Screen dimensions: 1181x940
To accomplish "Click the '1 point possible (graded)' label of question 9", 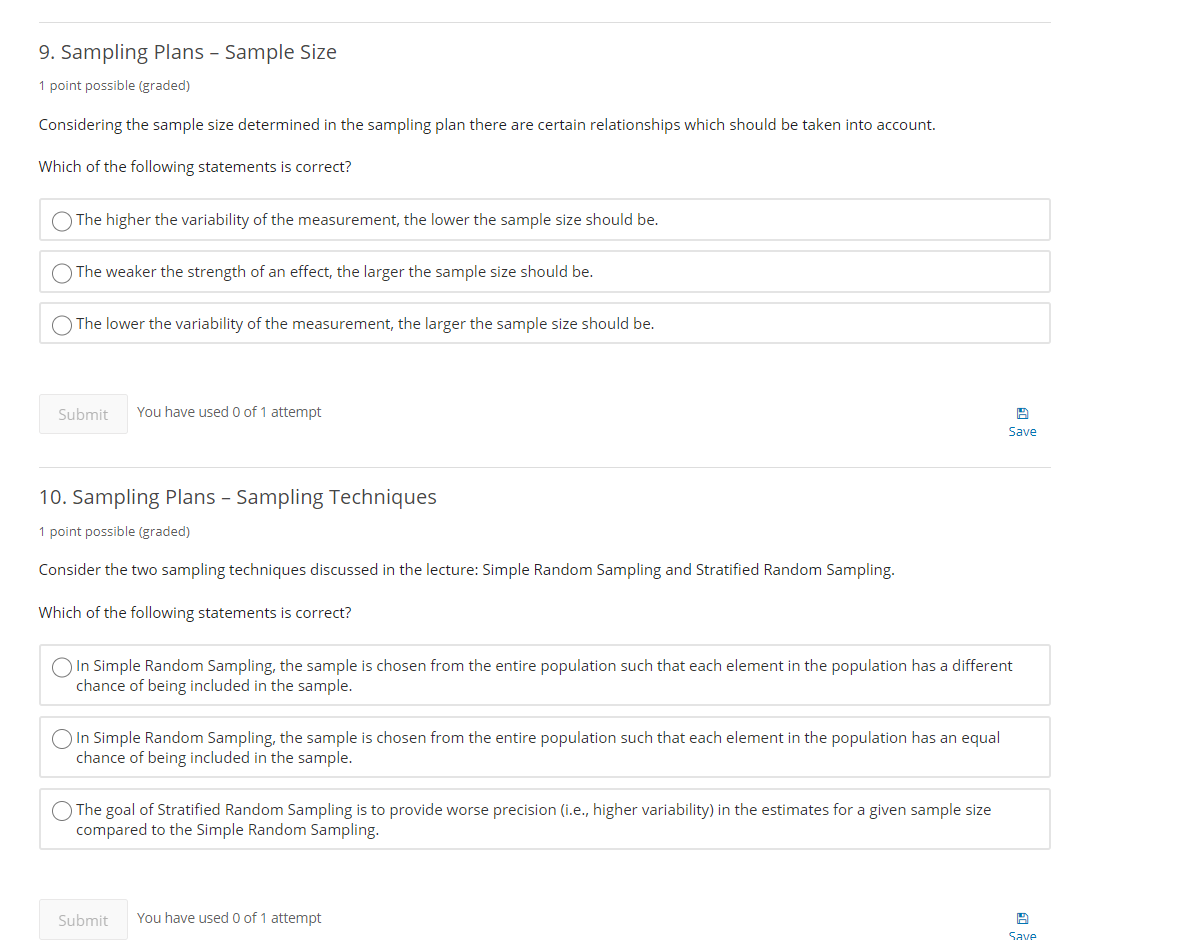I will click(114, 85).
